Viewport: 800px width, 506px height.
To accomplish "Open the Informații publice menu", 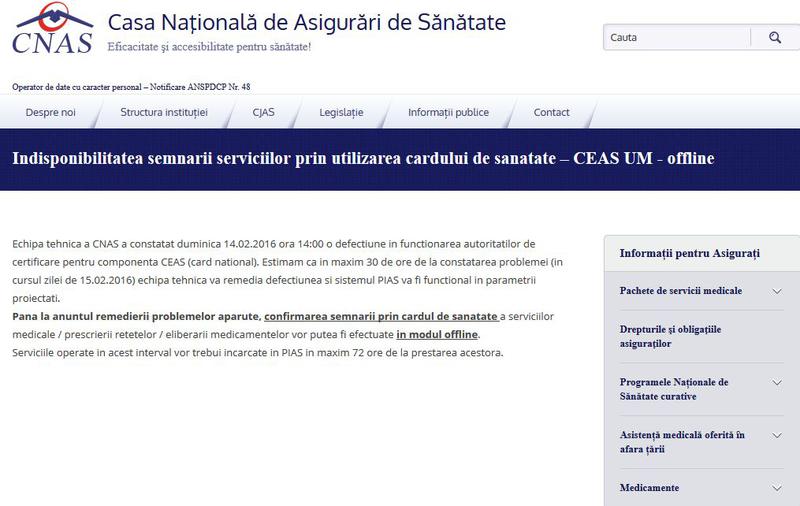I will coord(448,112).
